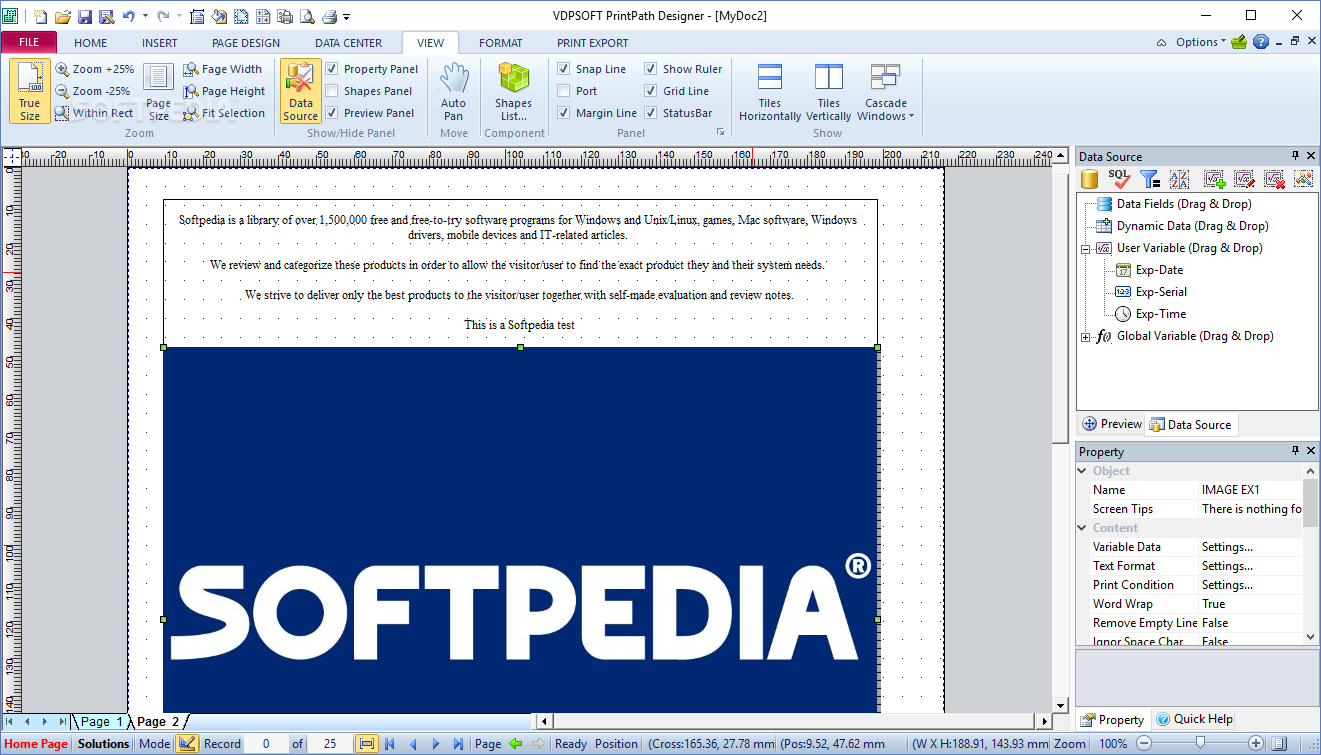Toggle the Property Panel checkbox

pyautogui.click(x=332, y=69)
